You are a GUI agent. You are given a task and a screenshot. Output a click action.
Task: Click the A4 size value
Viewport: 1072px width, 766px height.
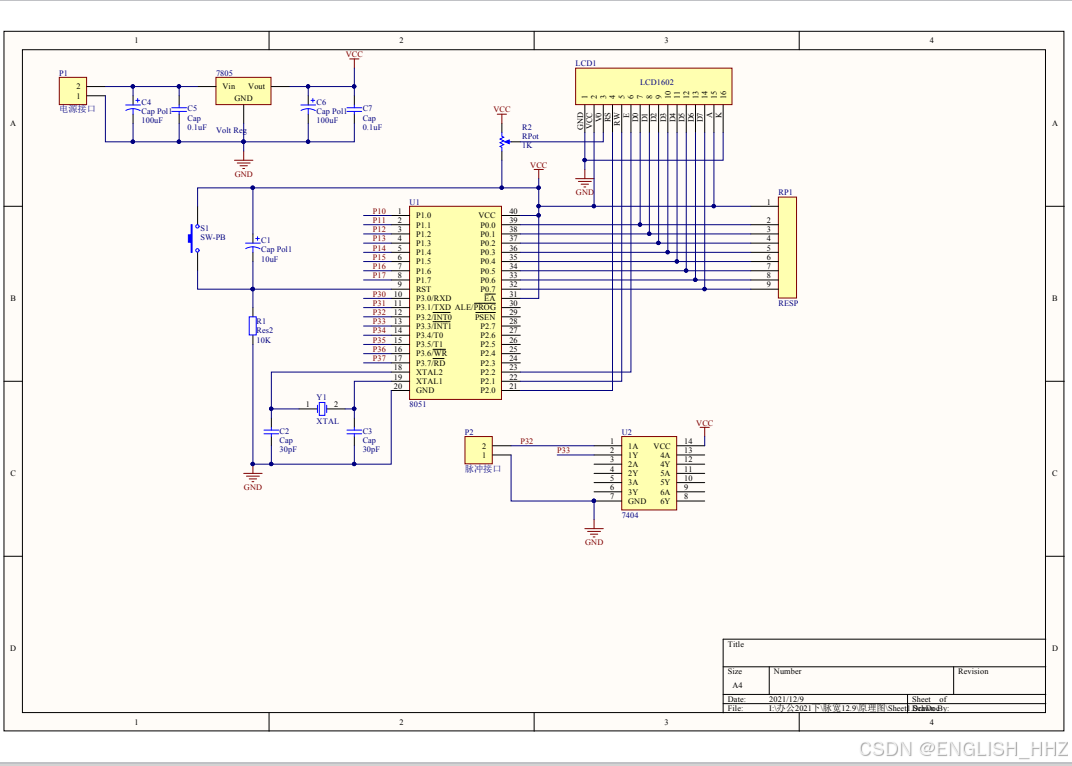pyautogui.click(x=737, y=685)
